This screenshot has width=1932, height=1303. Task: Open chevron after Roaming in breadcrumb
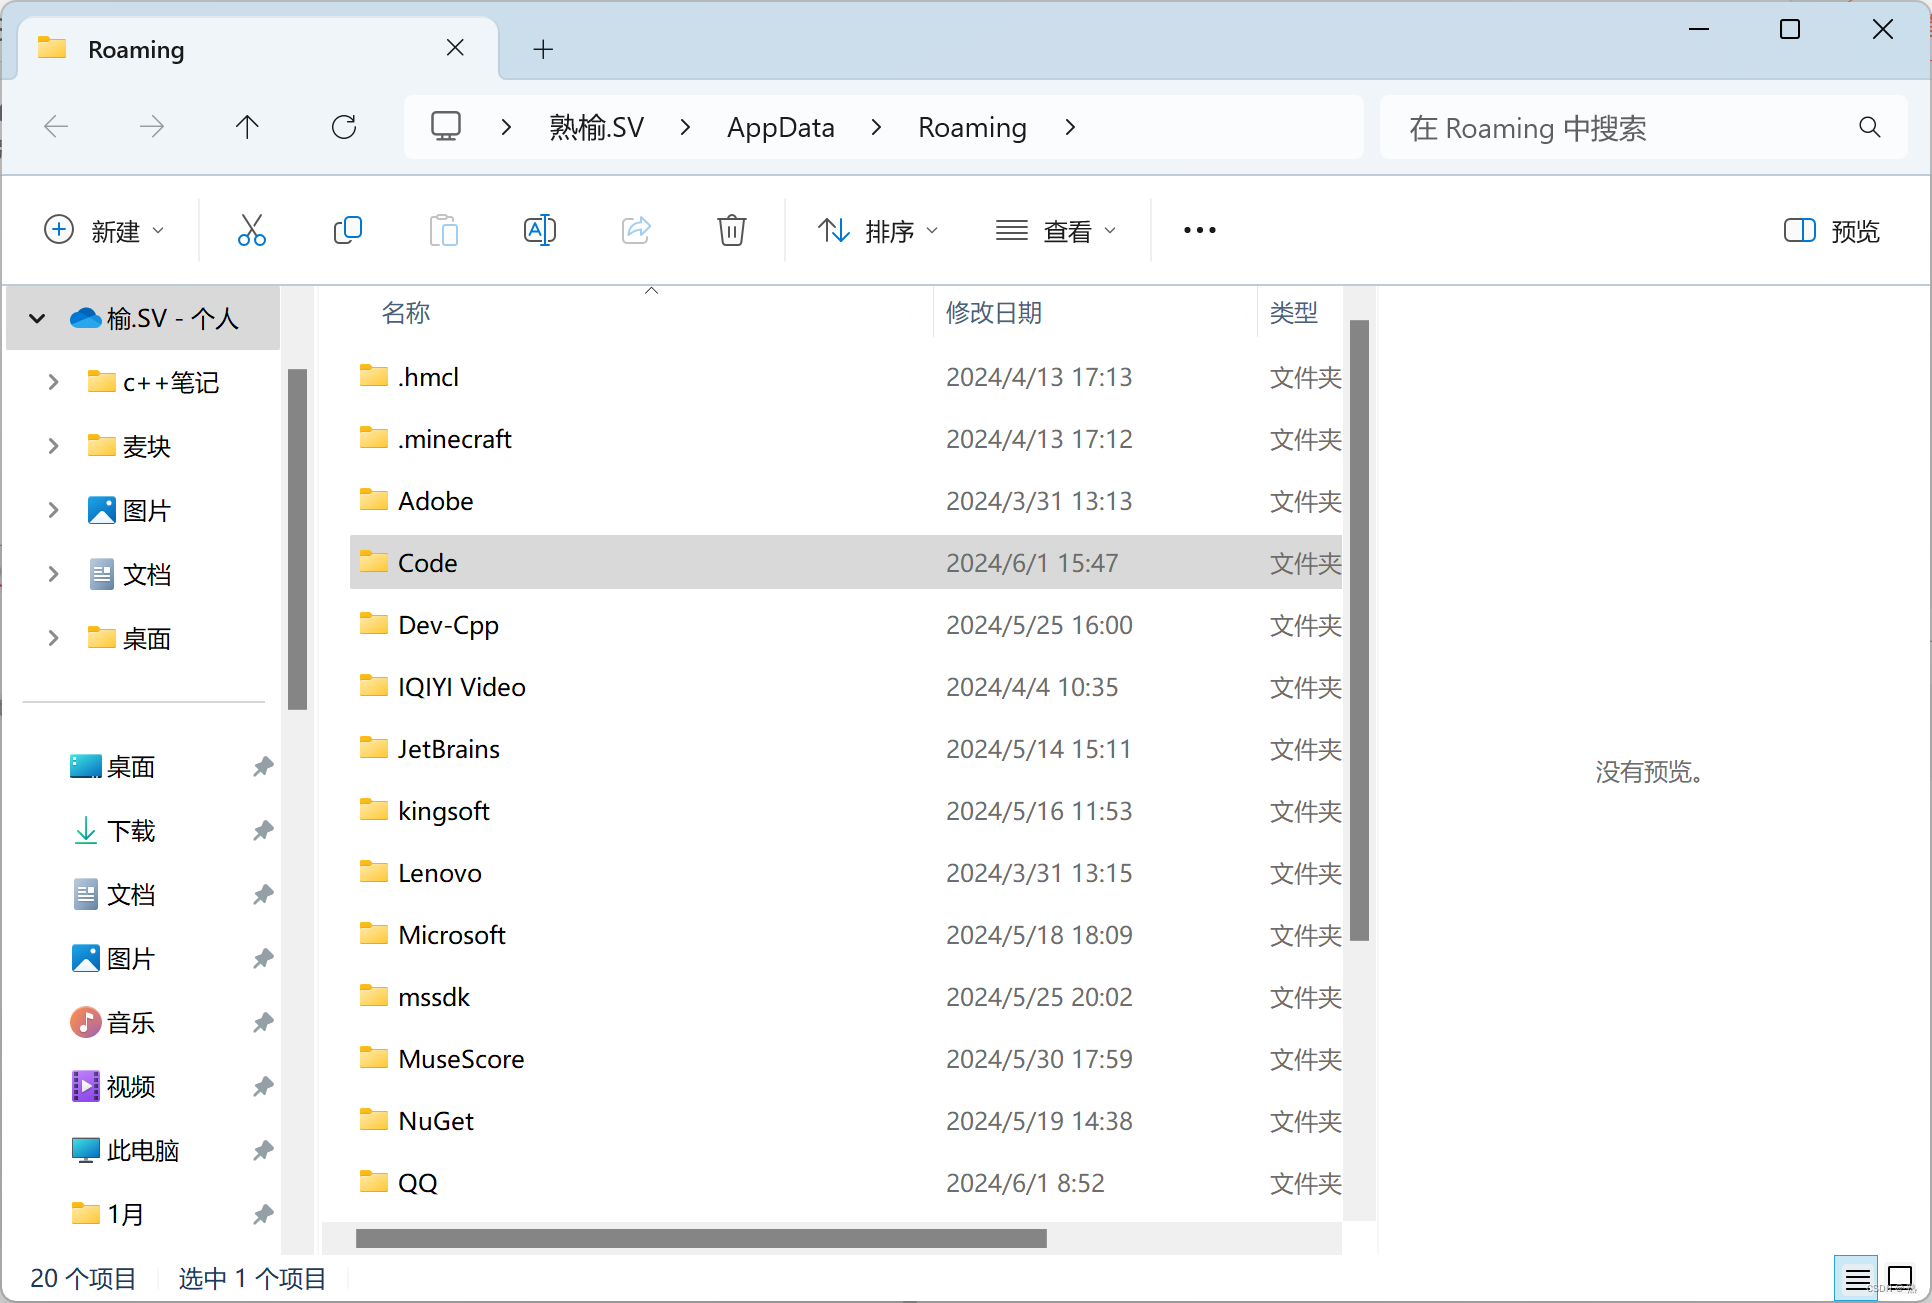(x=1070, y=127)
